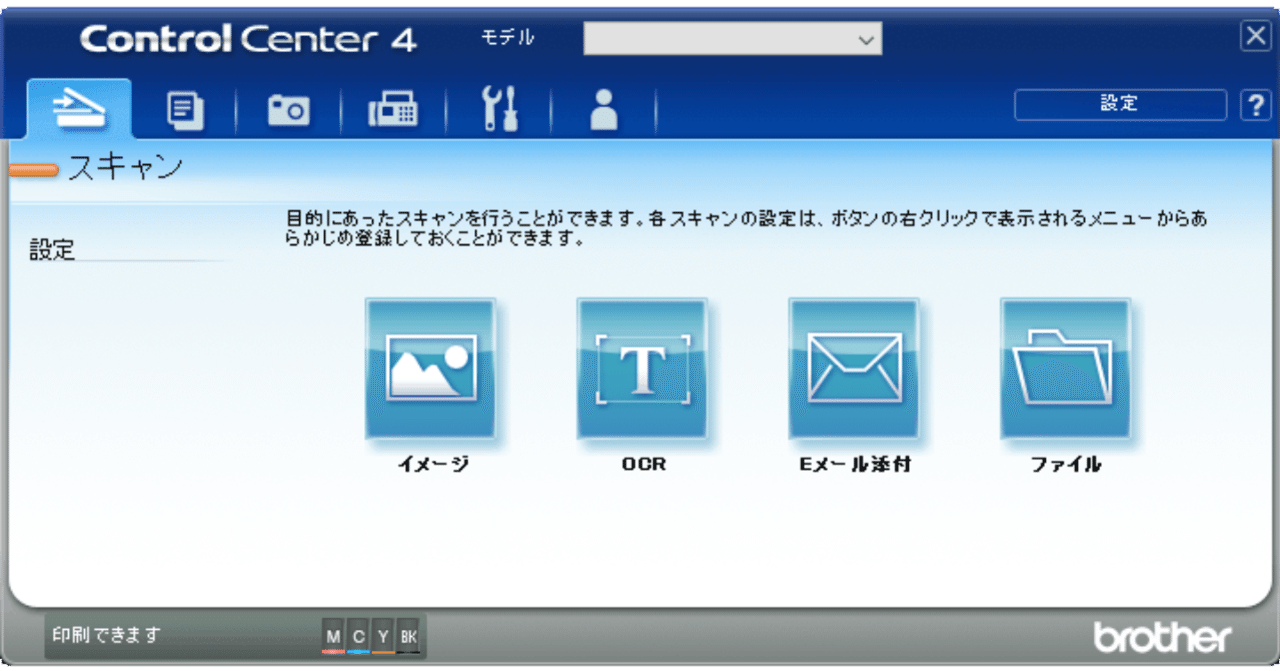Screen dimensions: 1280x671
Task: Click the Yellow ink level indicator
Action: (382, 635)
